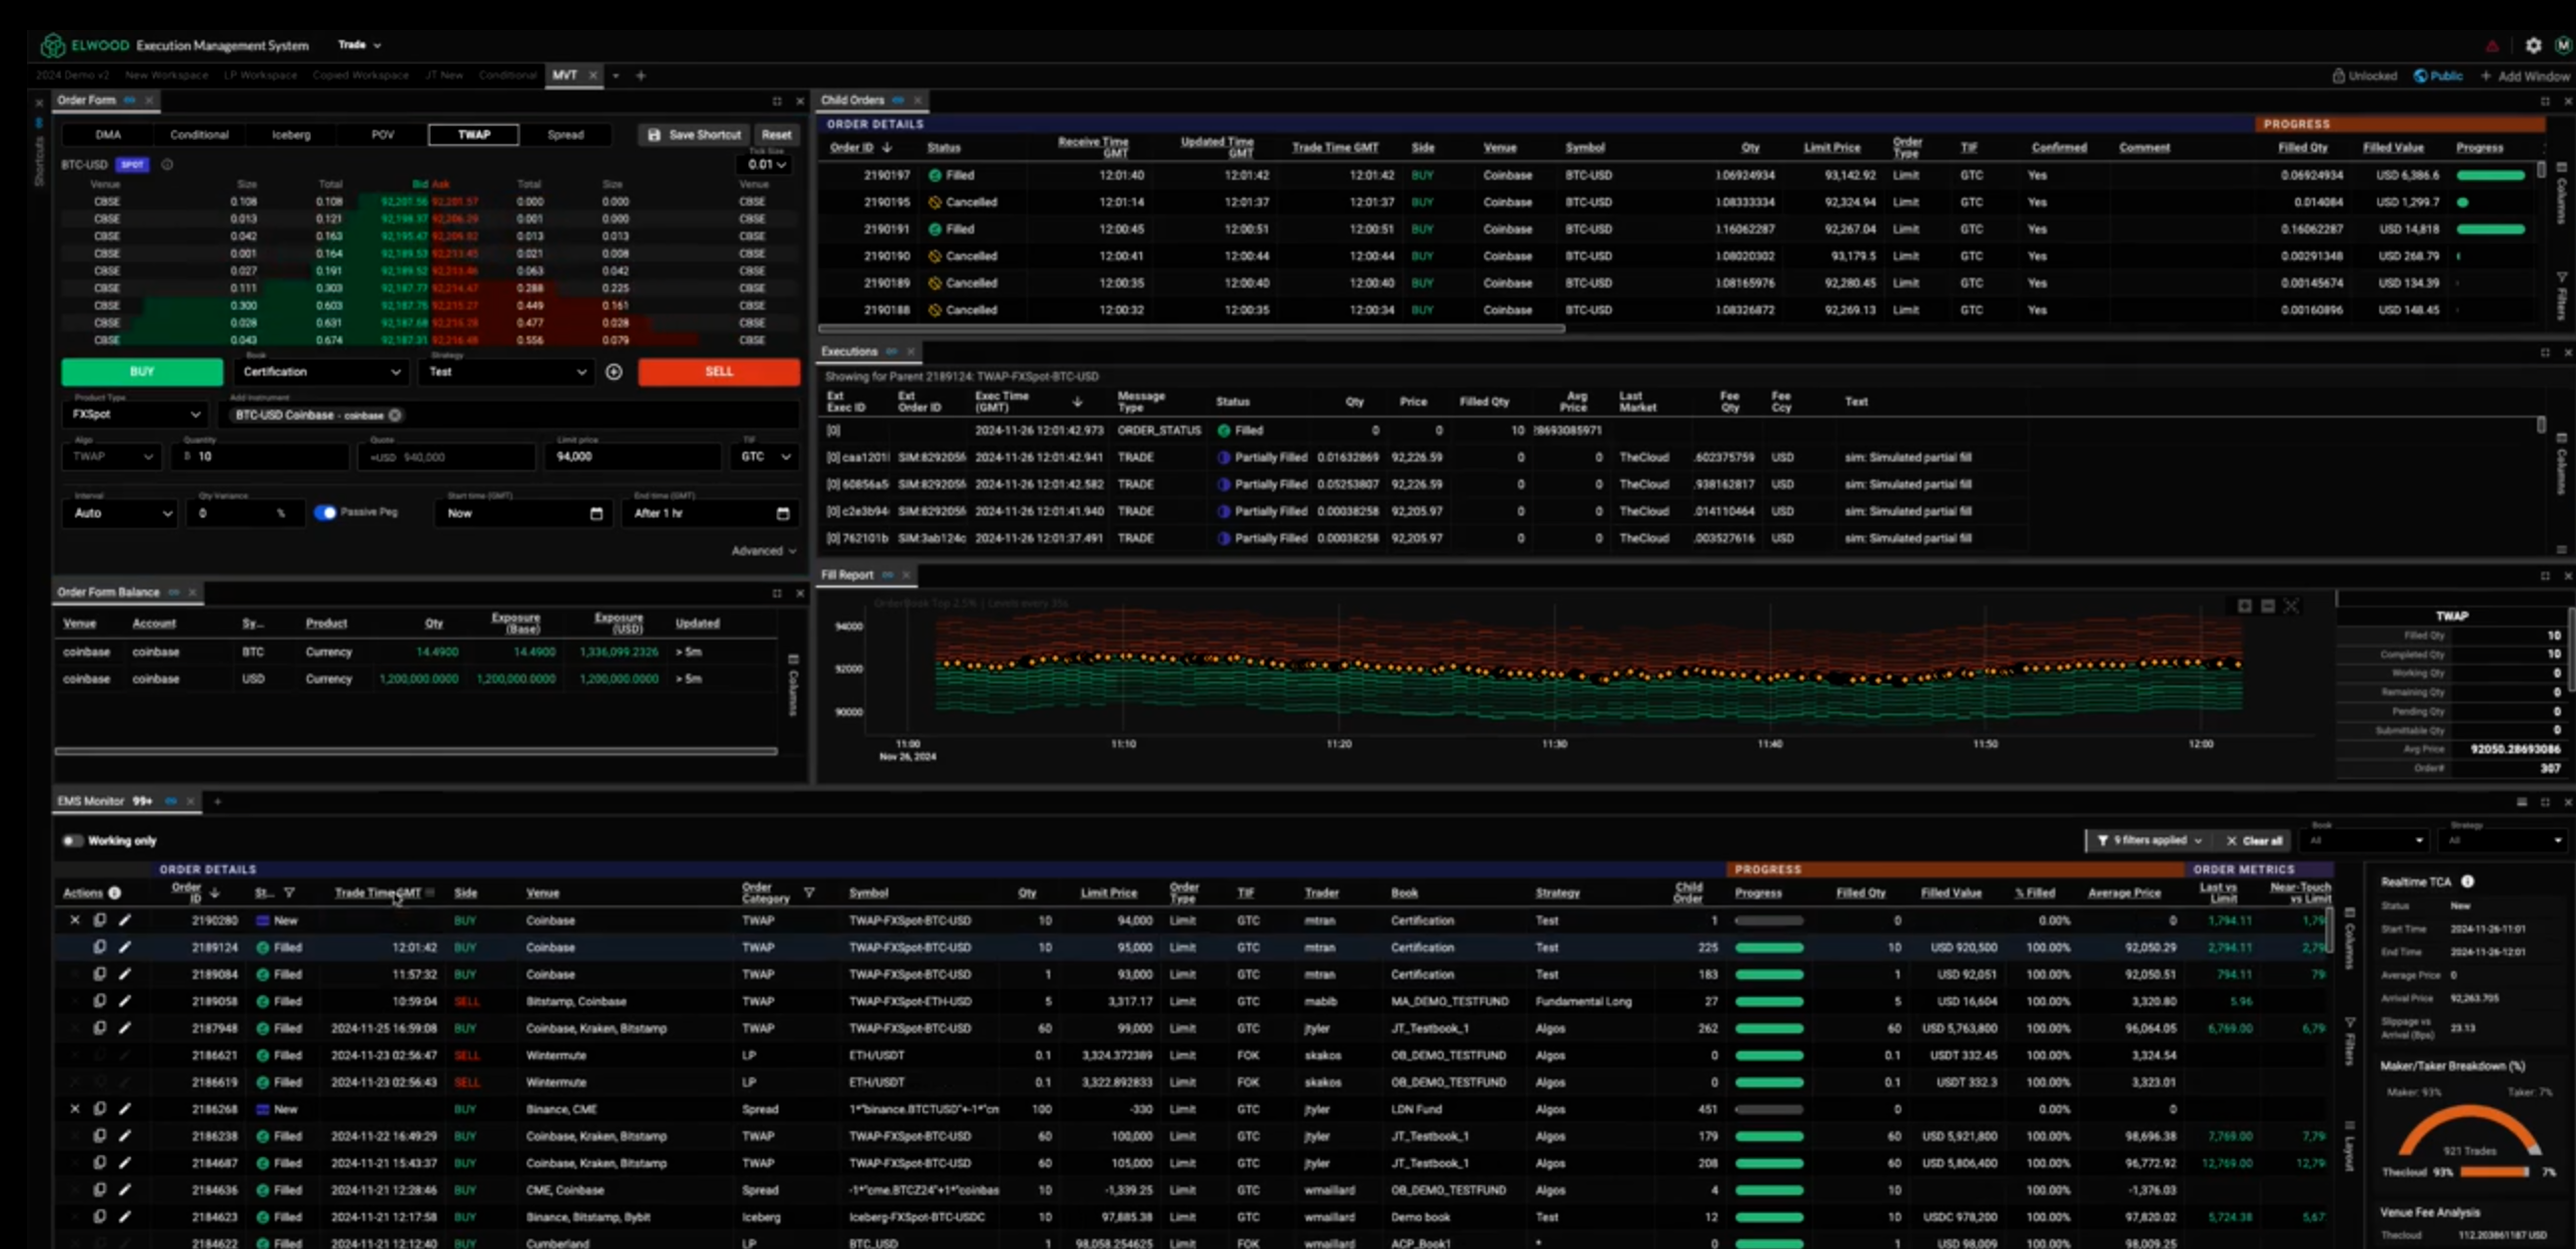Remove the BTC-USD Coinbase instrument chip

click(x=395, y=415)
